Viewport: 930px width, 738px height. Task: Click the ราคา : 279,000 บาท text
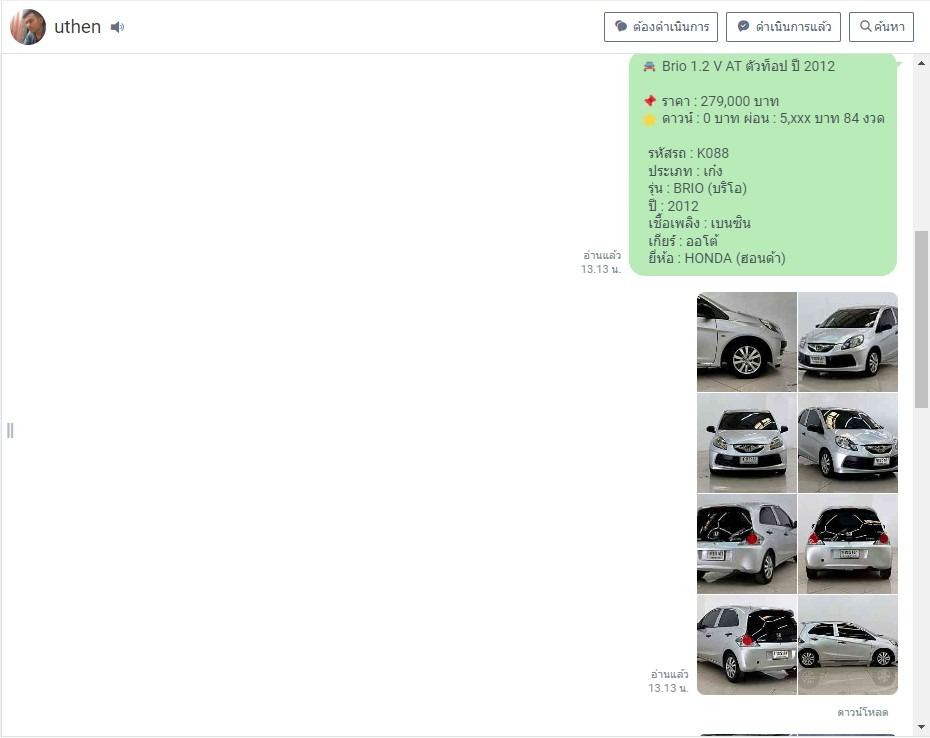point(721,101)
